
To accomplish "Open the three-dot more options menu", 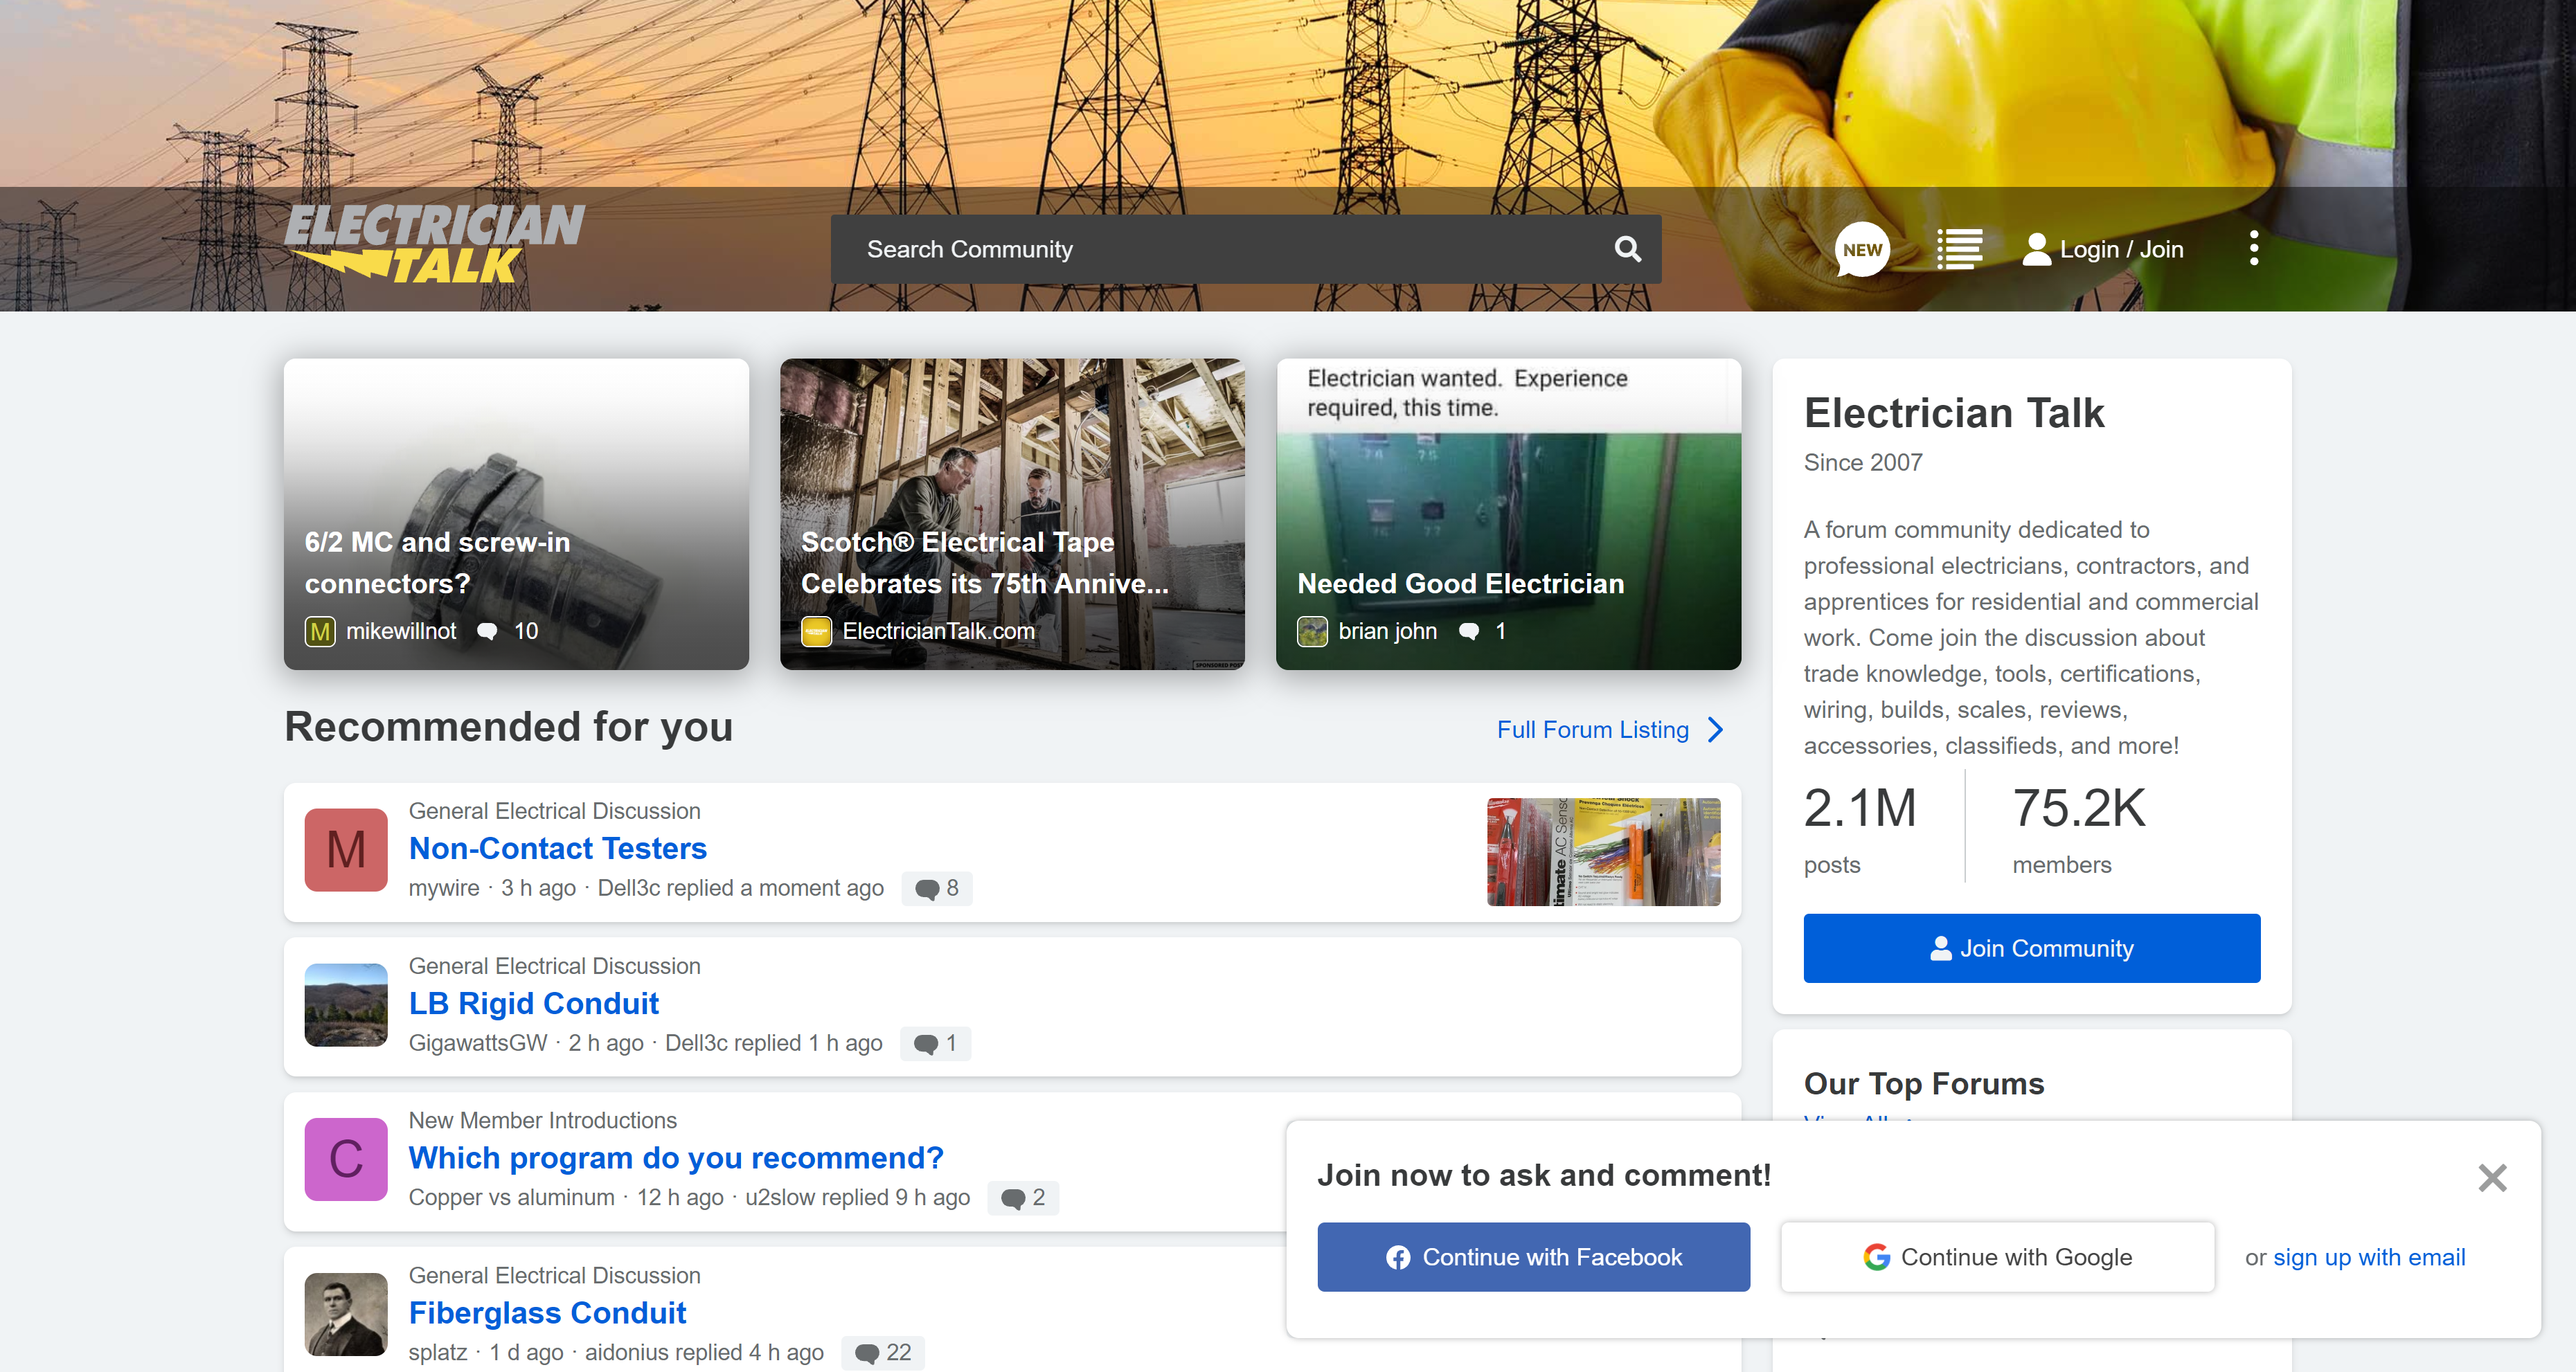I will click(2253, 248).
